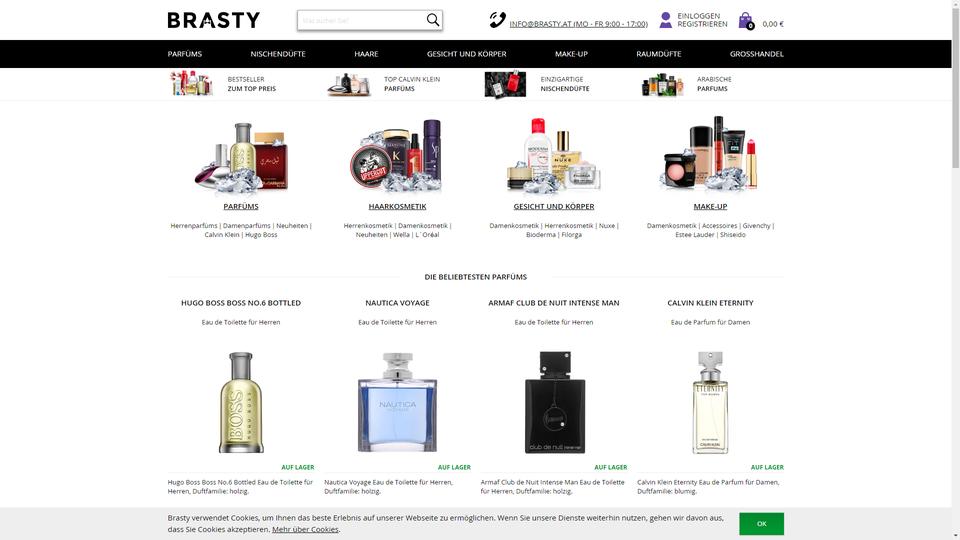960x540 pixels.
Task: Click the user account icon
Action: [666, 20]
